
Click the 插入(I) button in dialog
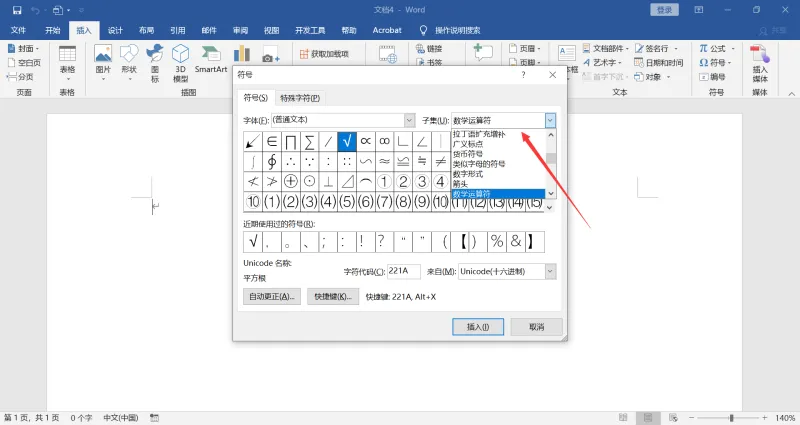(x=478, y=327)
